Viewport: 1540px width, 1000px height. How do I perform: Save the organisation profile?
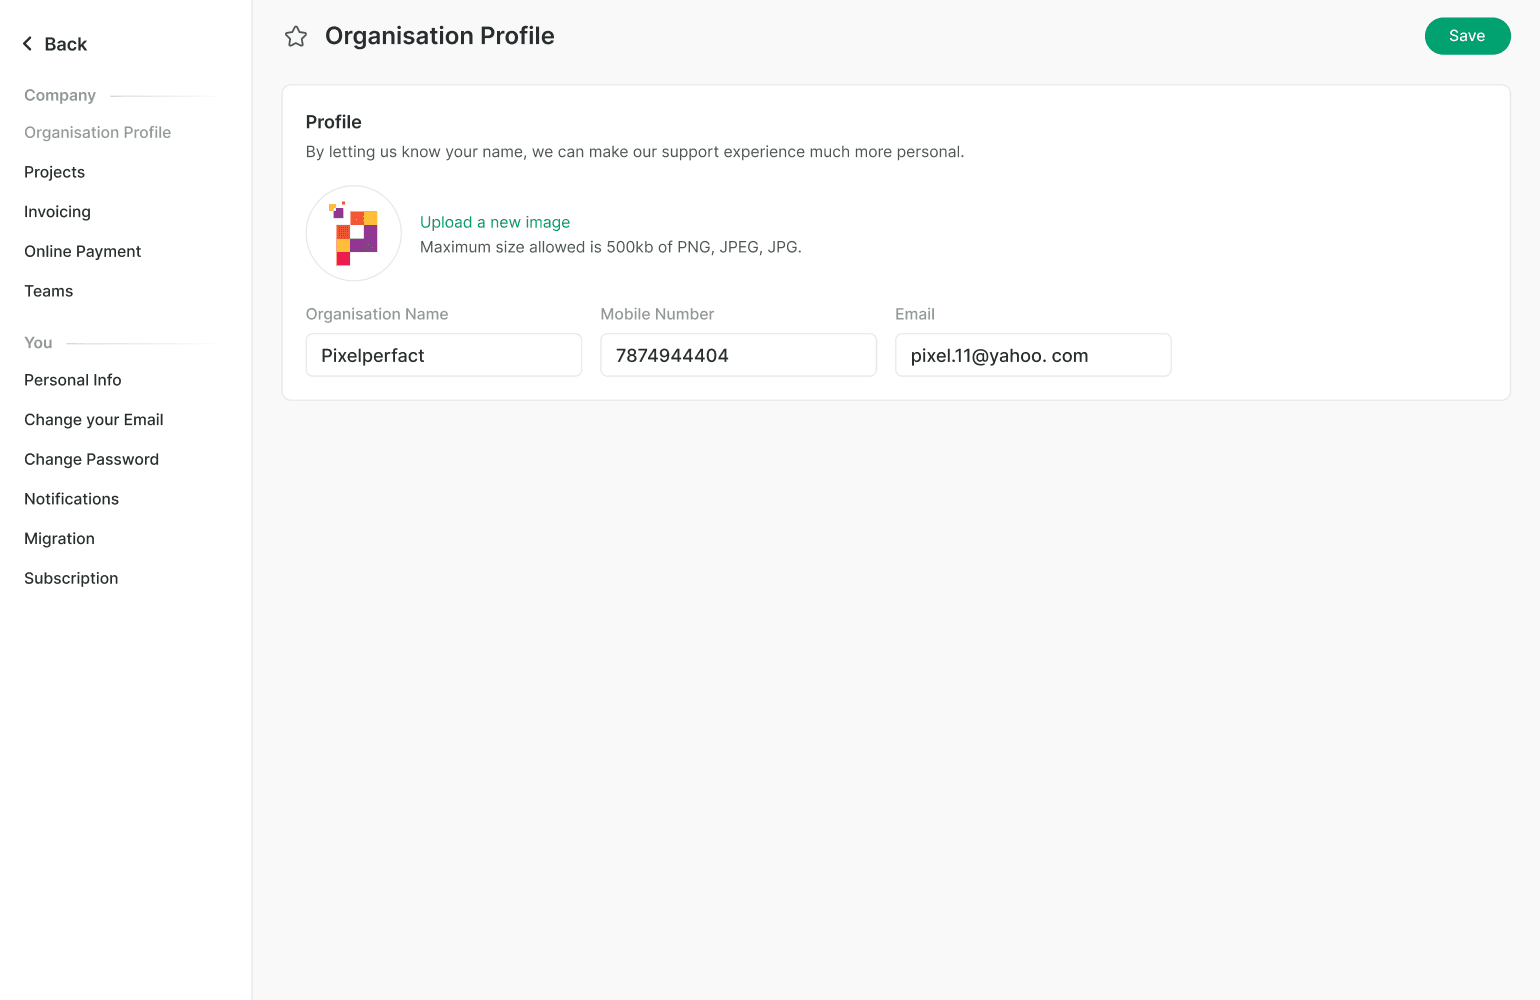[1467, 36]
